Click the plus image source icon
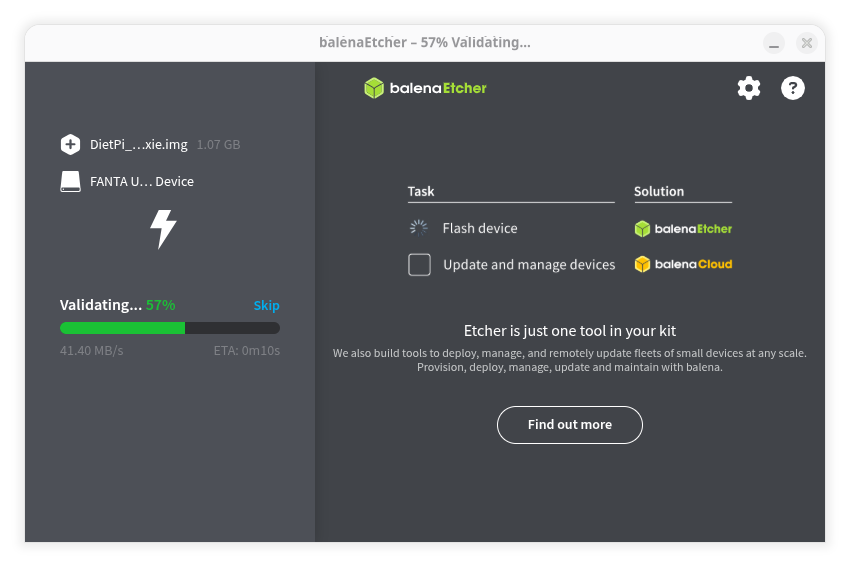The width and height of the screenshot is (850, 567). coord(70,144)
